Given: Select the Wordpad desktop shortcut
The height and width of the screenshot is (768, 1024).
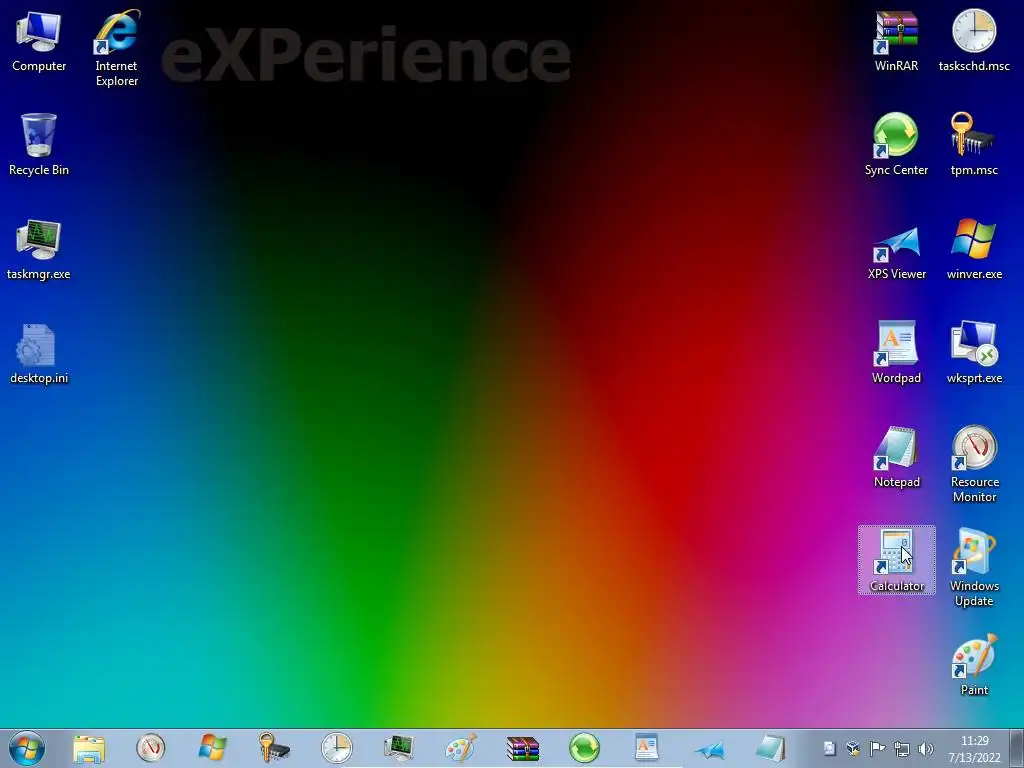Looking at the screenshot, I should point(897,353).
